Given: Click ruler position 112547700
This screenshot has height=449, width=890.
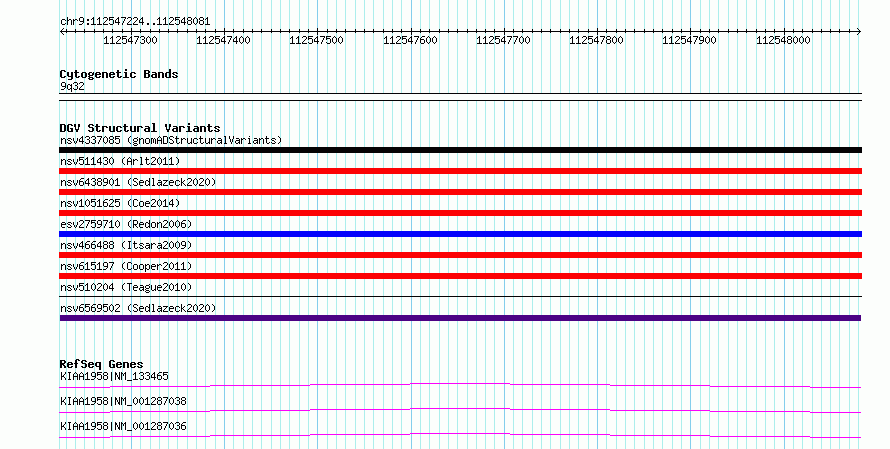Looking at the screenshot, I should (x=503, y=40).
